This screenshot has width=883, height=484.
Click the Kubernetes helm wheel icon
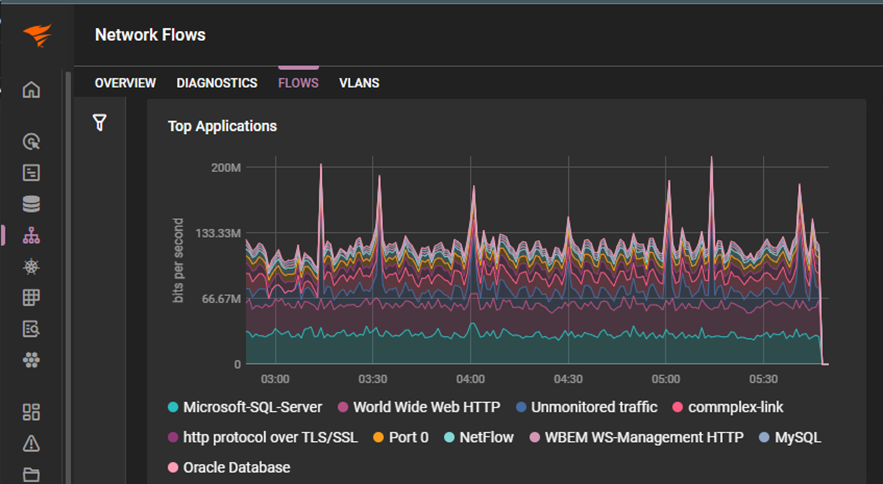tap(31, 267)
